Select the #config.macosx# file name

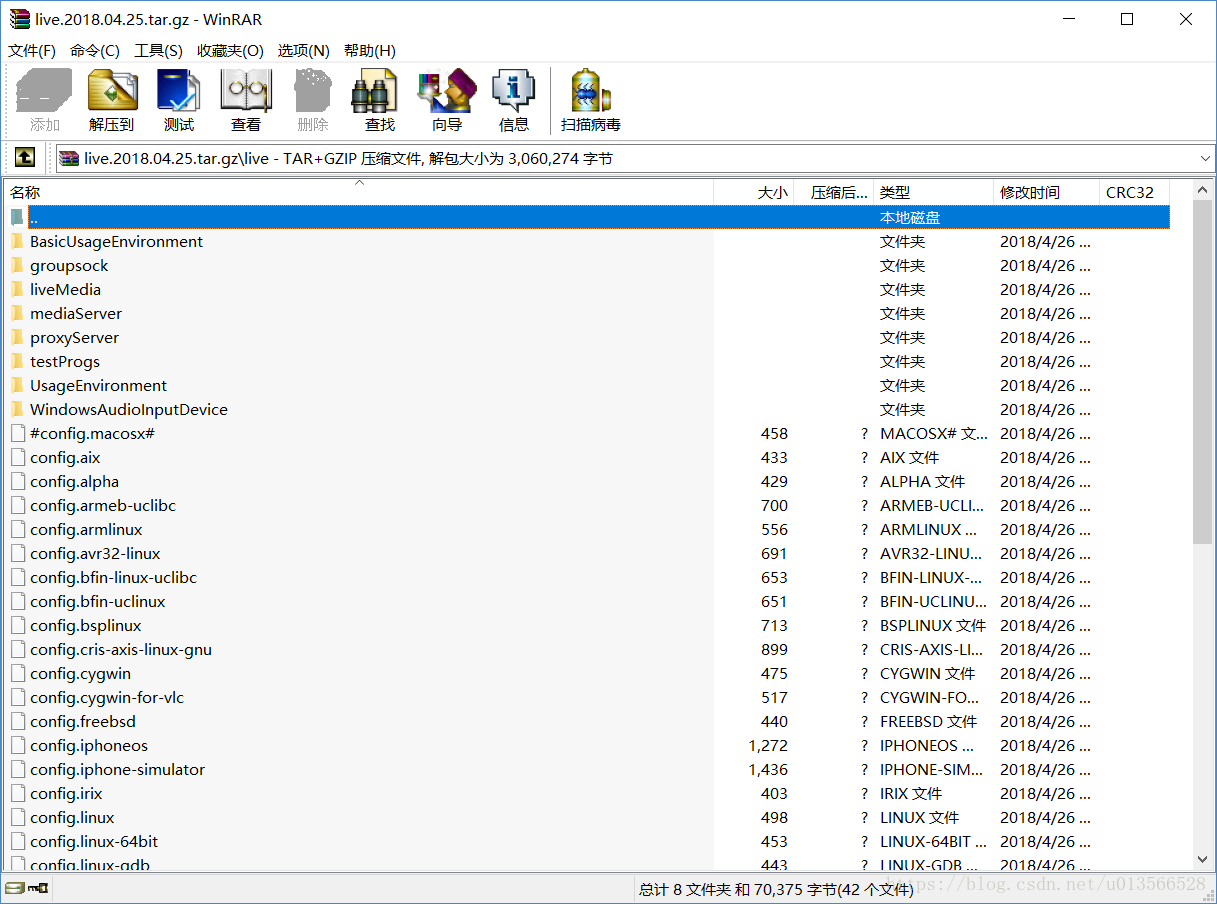pyautogui.click(x=92, y=433)
